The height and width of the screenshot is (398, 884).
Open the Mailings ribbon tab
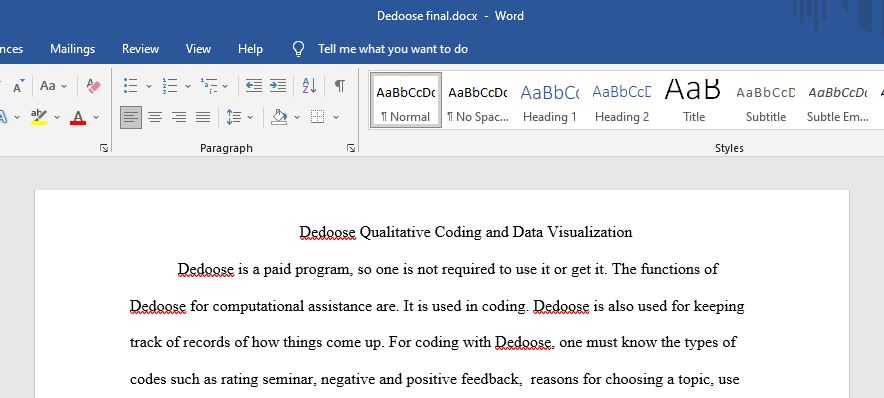point(72,49)
